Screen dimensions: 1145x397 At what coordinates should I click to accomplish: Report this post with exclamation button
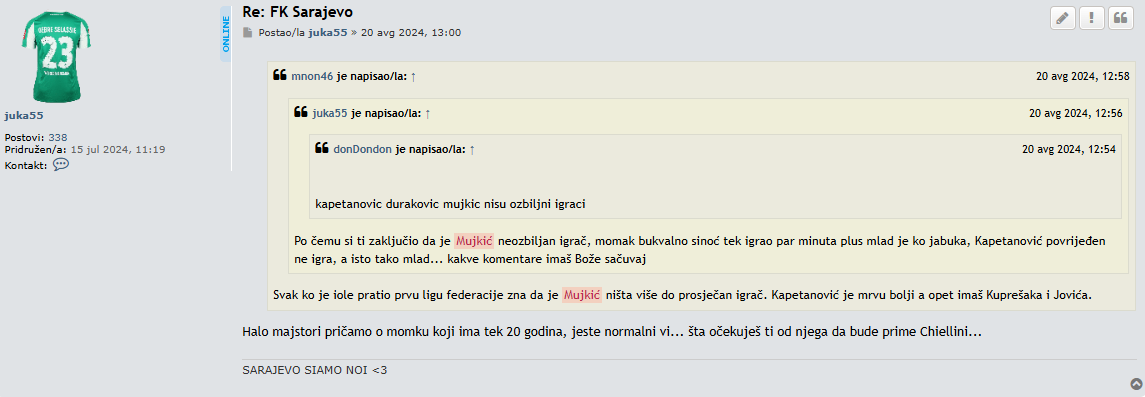(x=1092, y=18)
